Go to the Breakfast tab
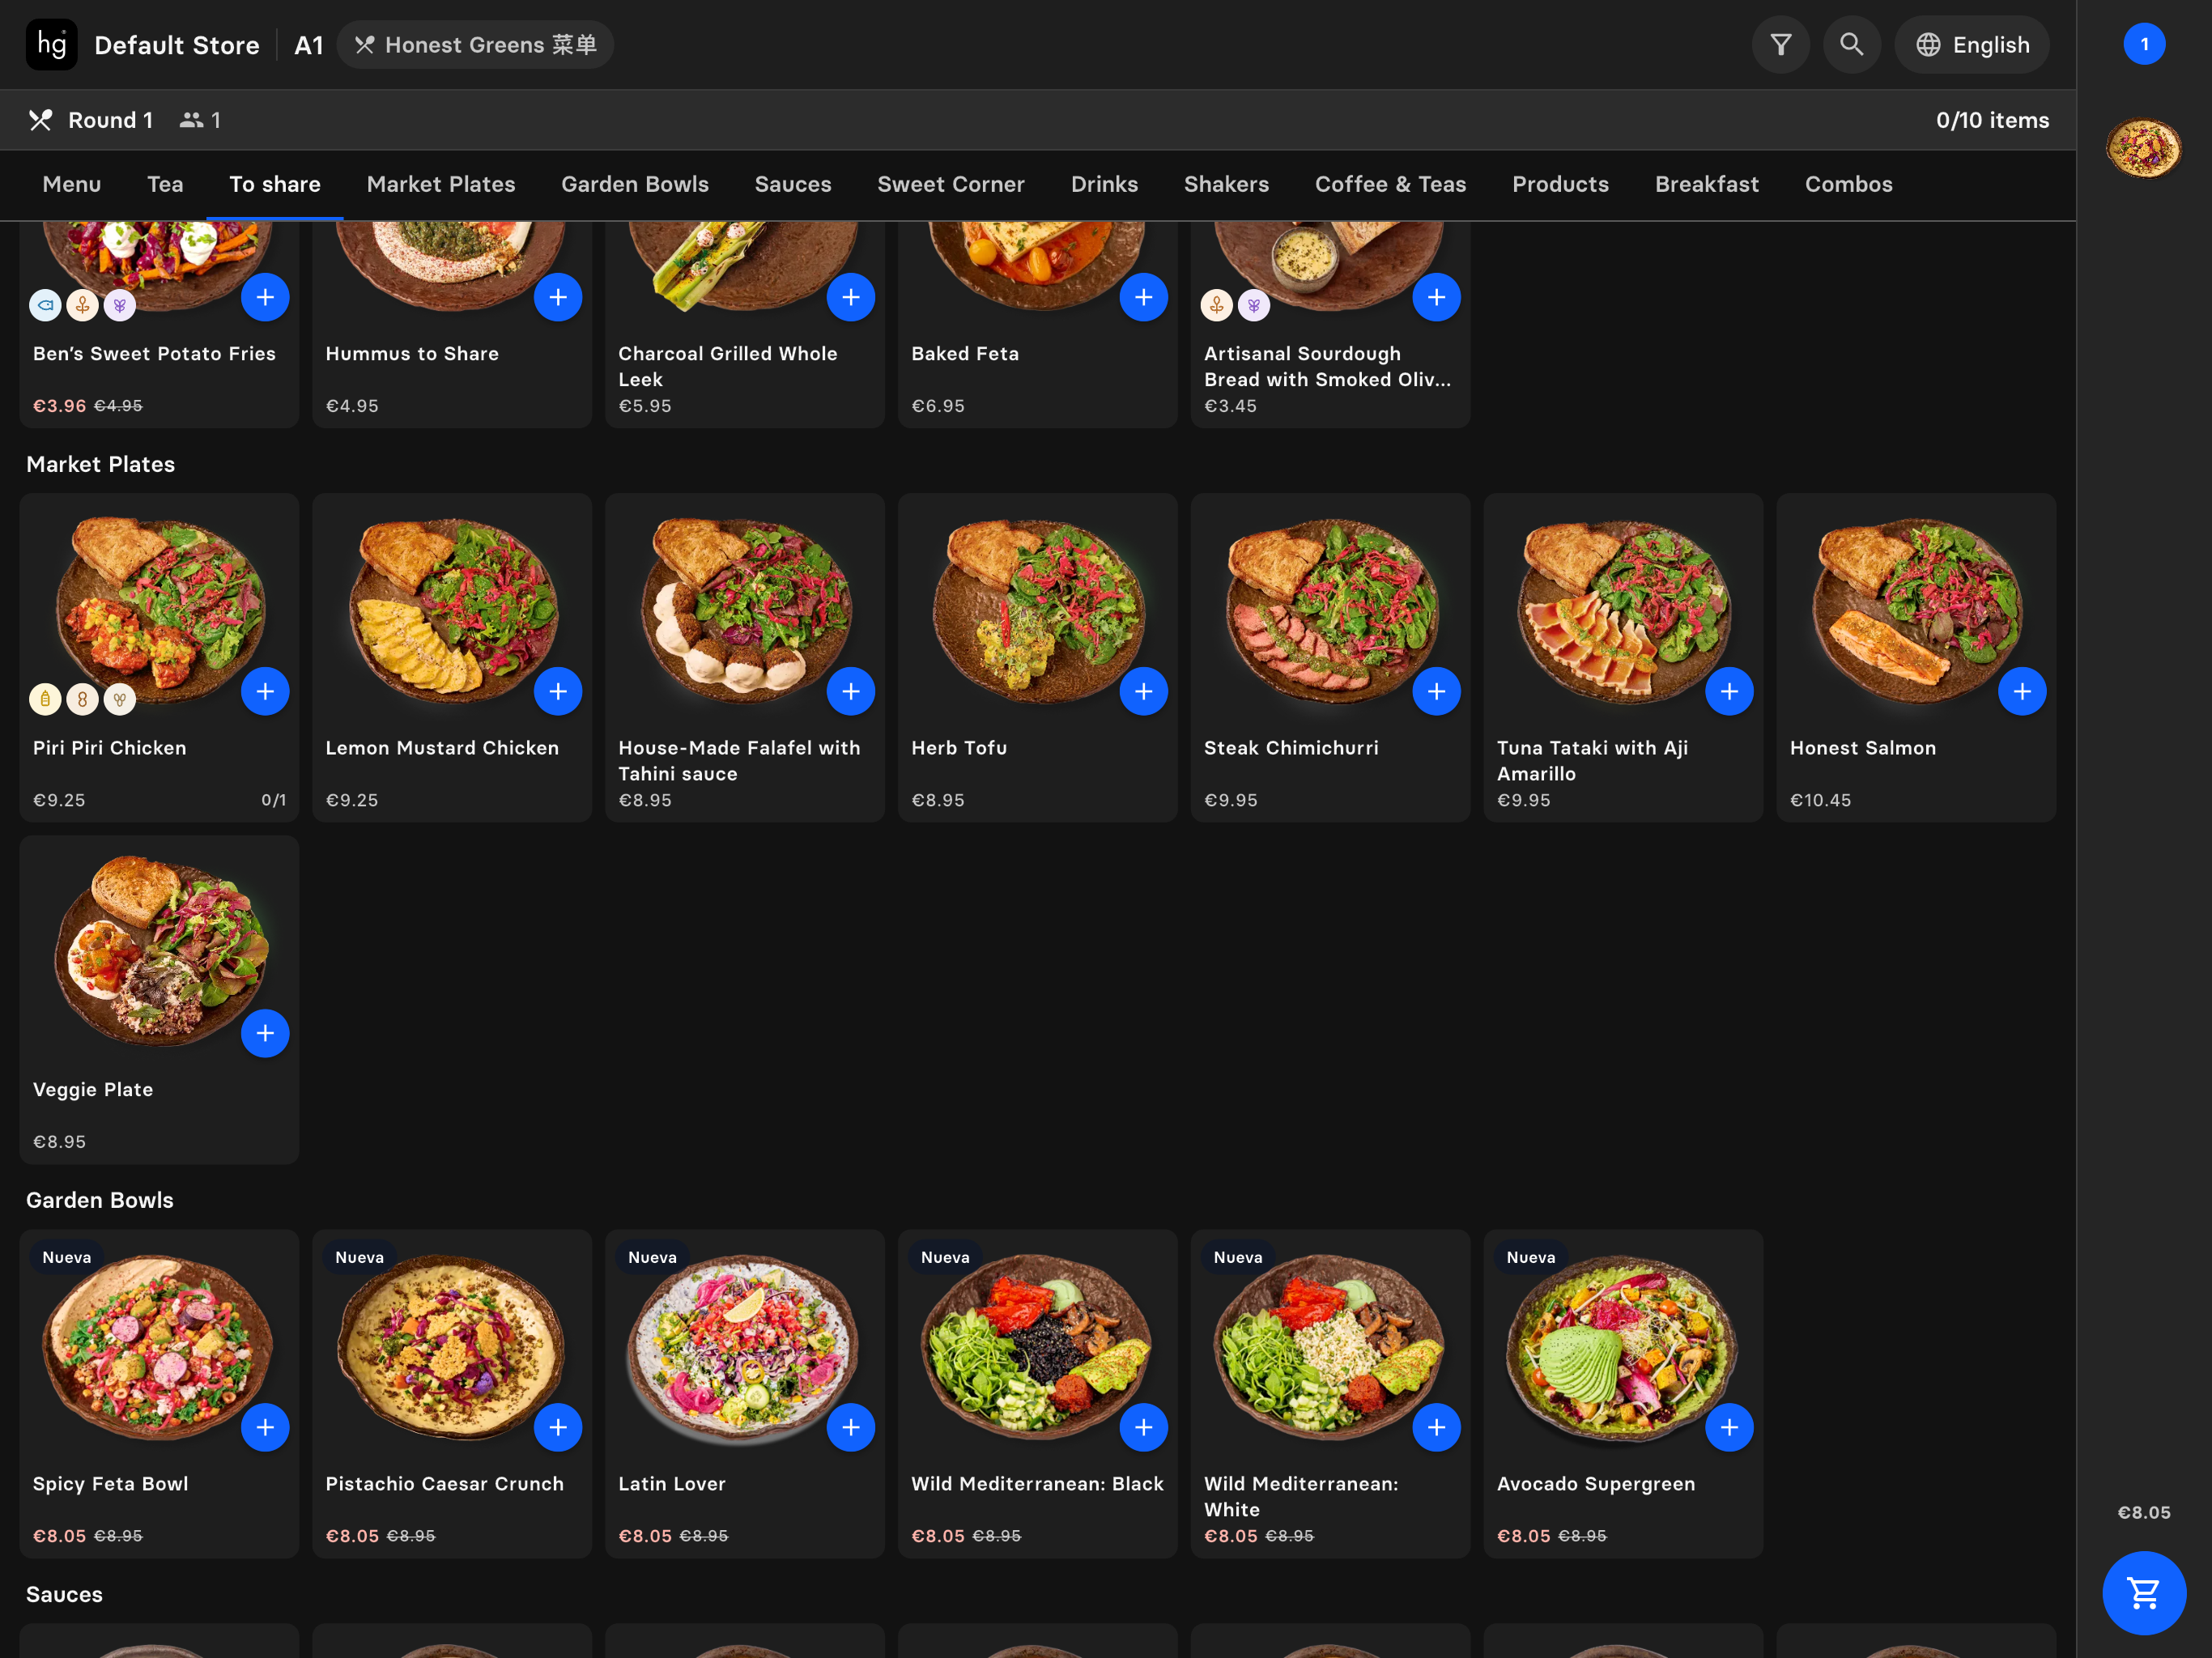This screenshot has width=2212, height=1658. tap(1706, 184)
